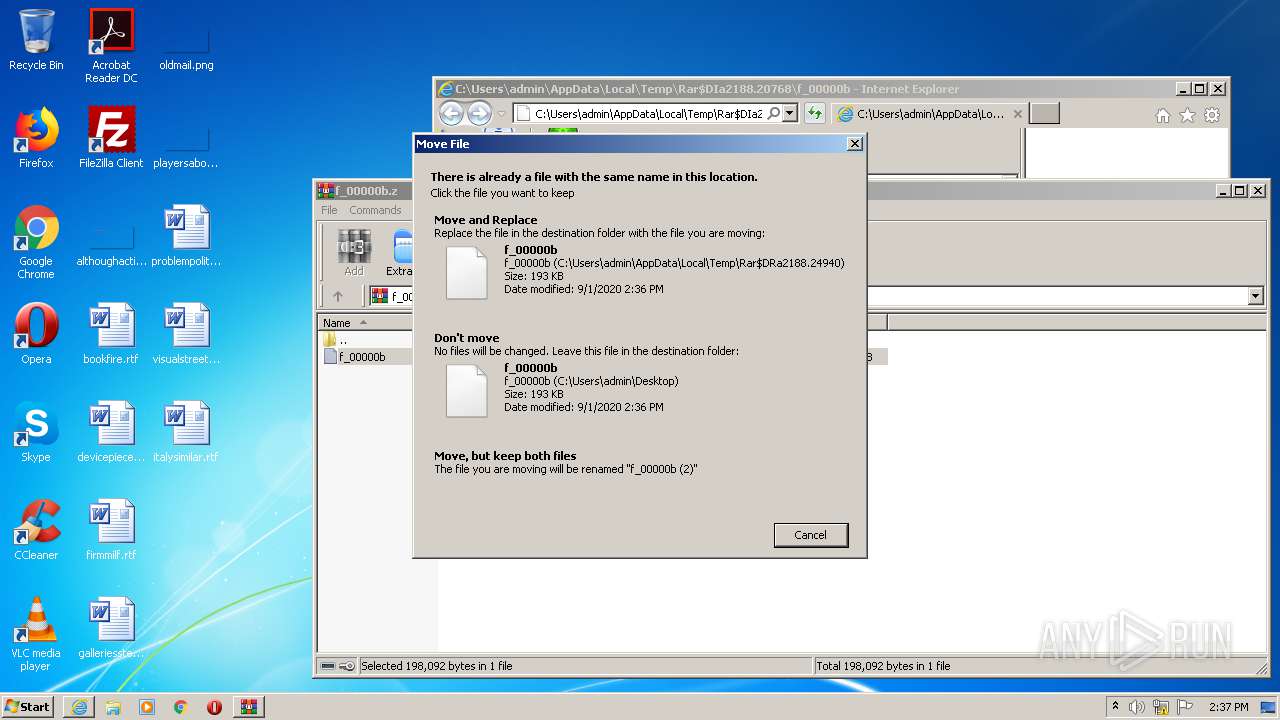This screenshot has width=1280, height=720.
Task: Open Action Center flag icon
Action: pos(1187,707)
